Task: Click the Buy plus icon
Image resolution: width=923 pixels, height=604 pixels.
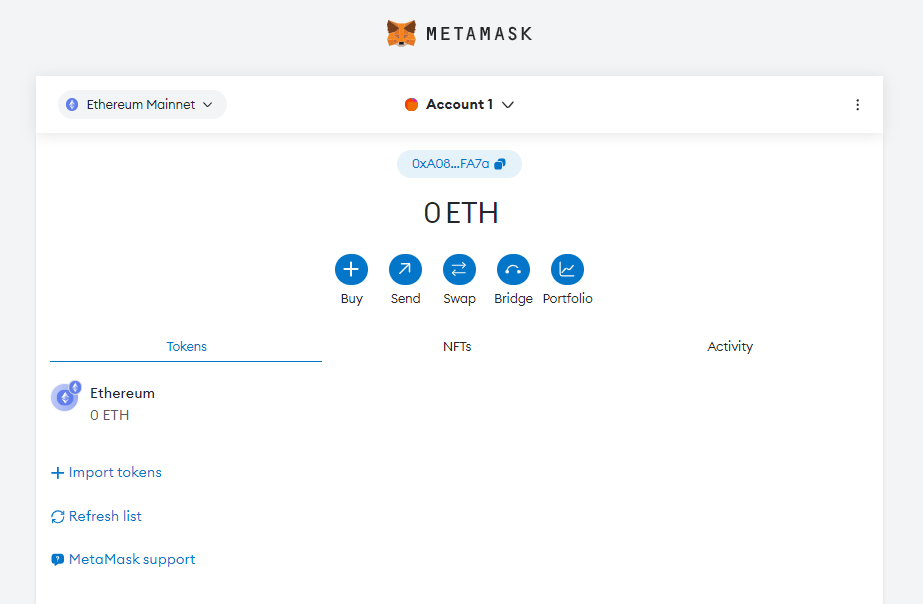Action: coord(351,269)
